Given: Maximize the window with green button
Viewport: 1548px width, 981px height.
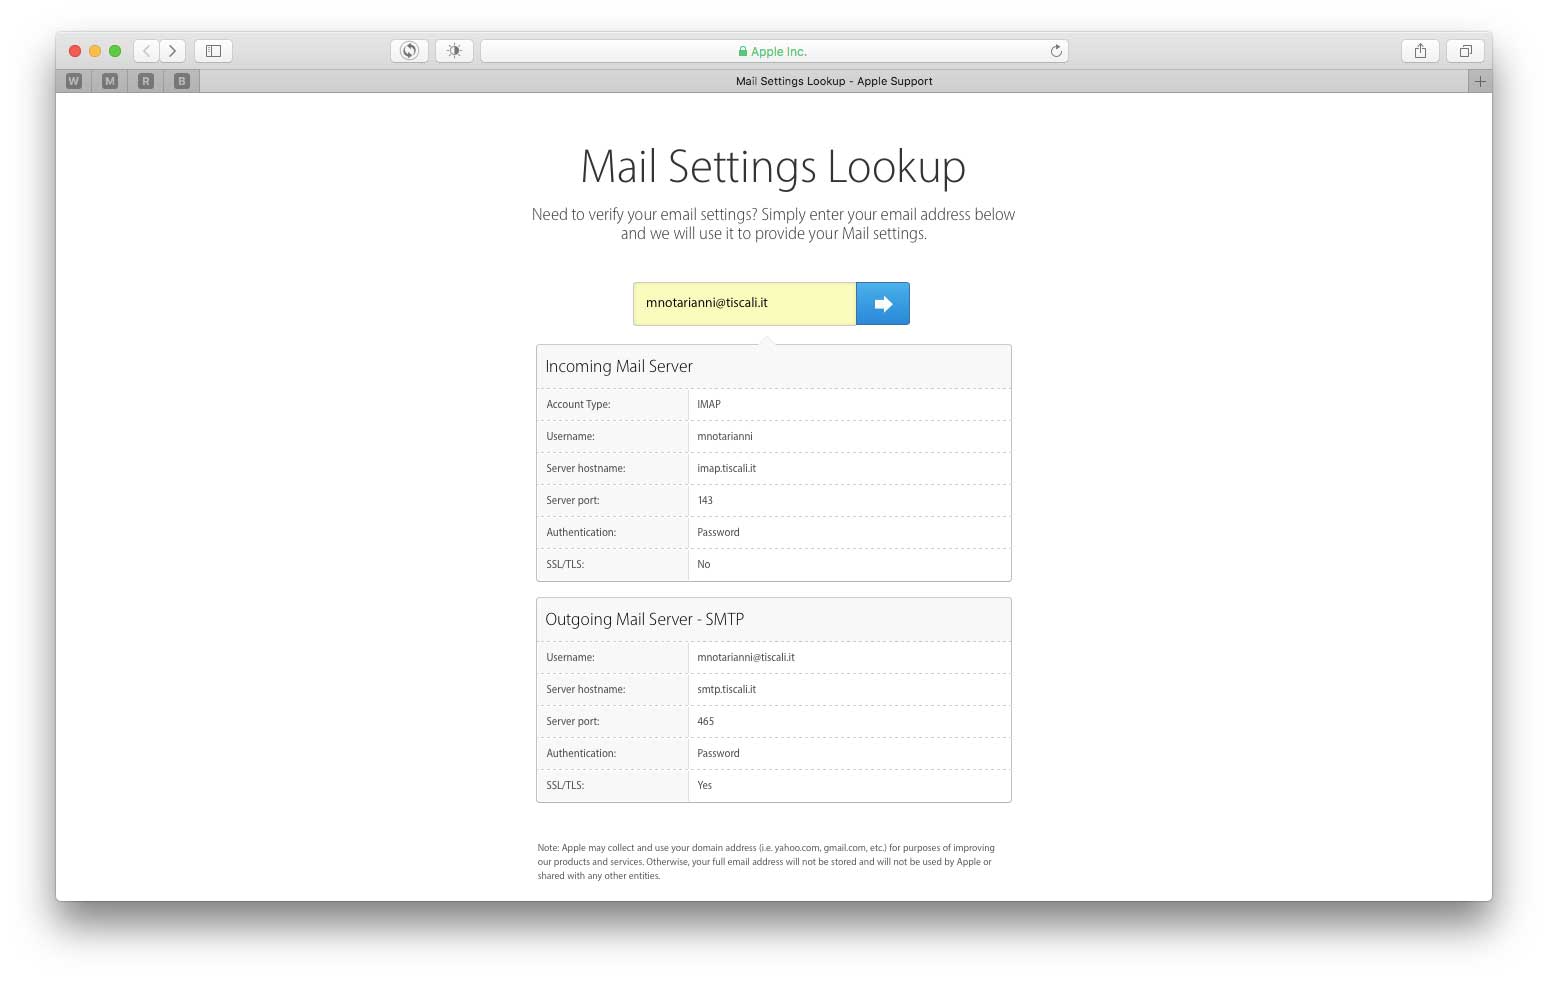Looking at the screenshot, I should tap(115, 51).
